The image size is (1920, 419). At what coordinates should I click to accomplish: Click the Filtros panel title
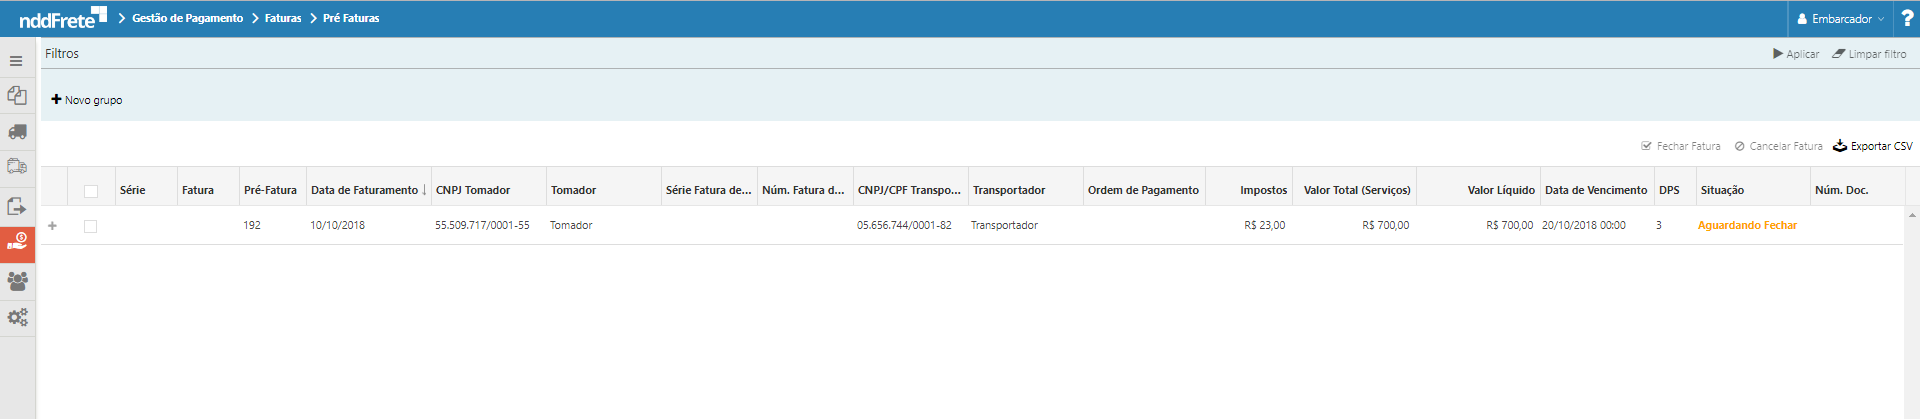coord(62,54)
